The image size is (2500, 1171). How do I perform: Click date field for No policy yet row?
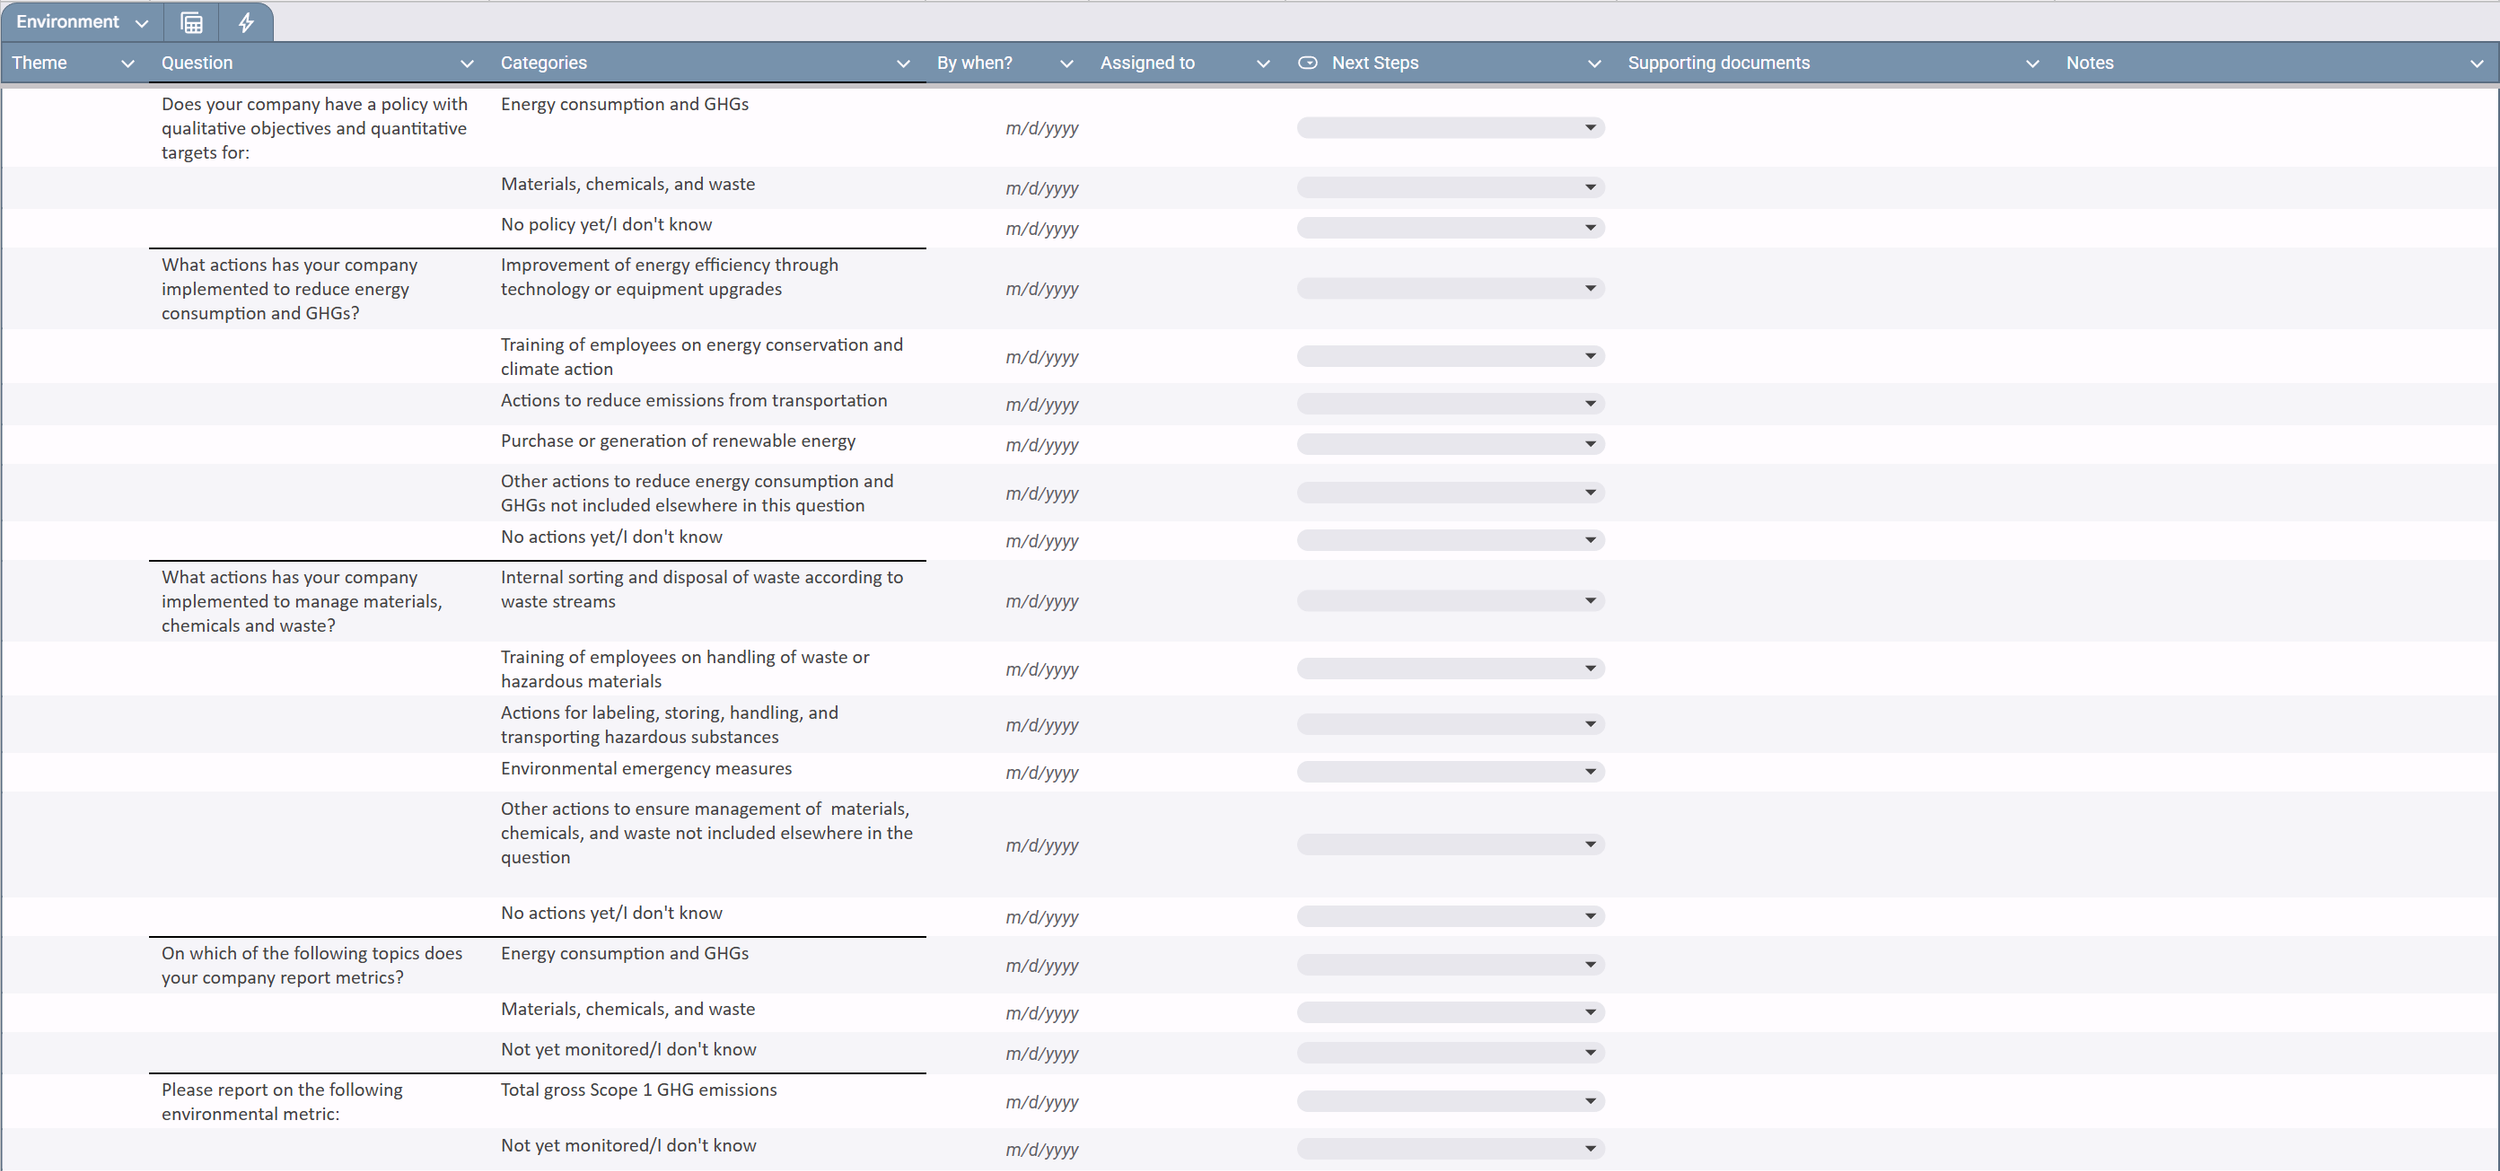pos(1041,229)
